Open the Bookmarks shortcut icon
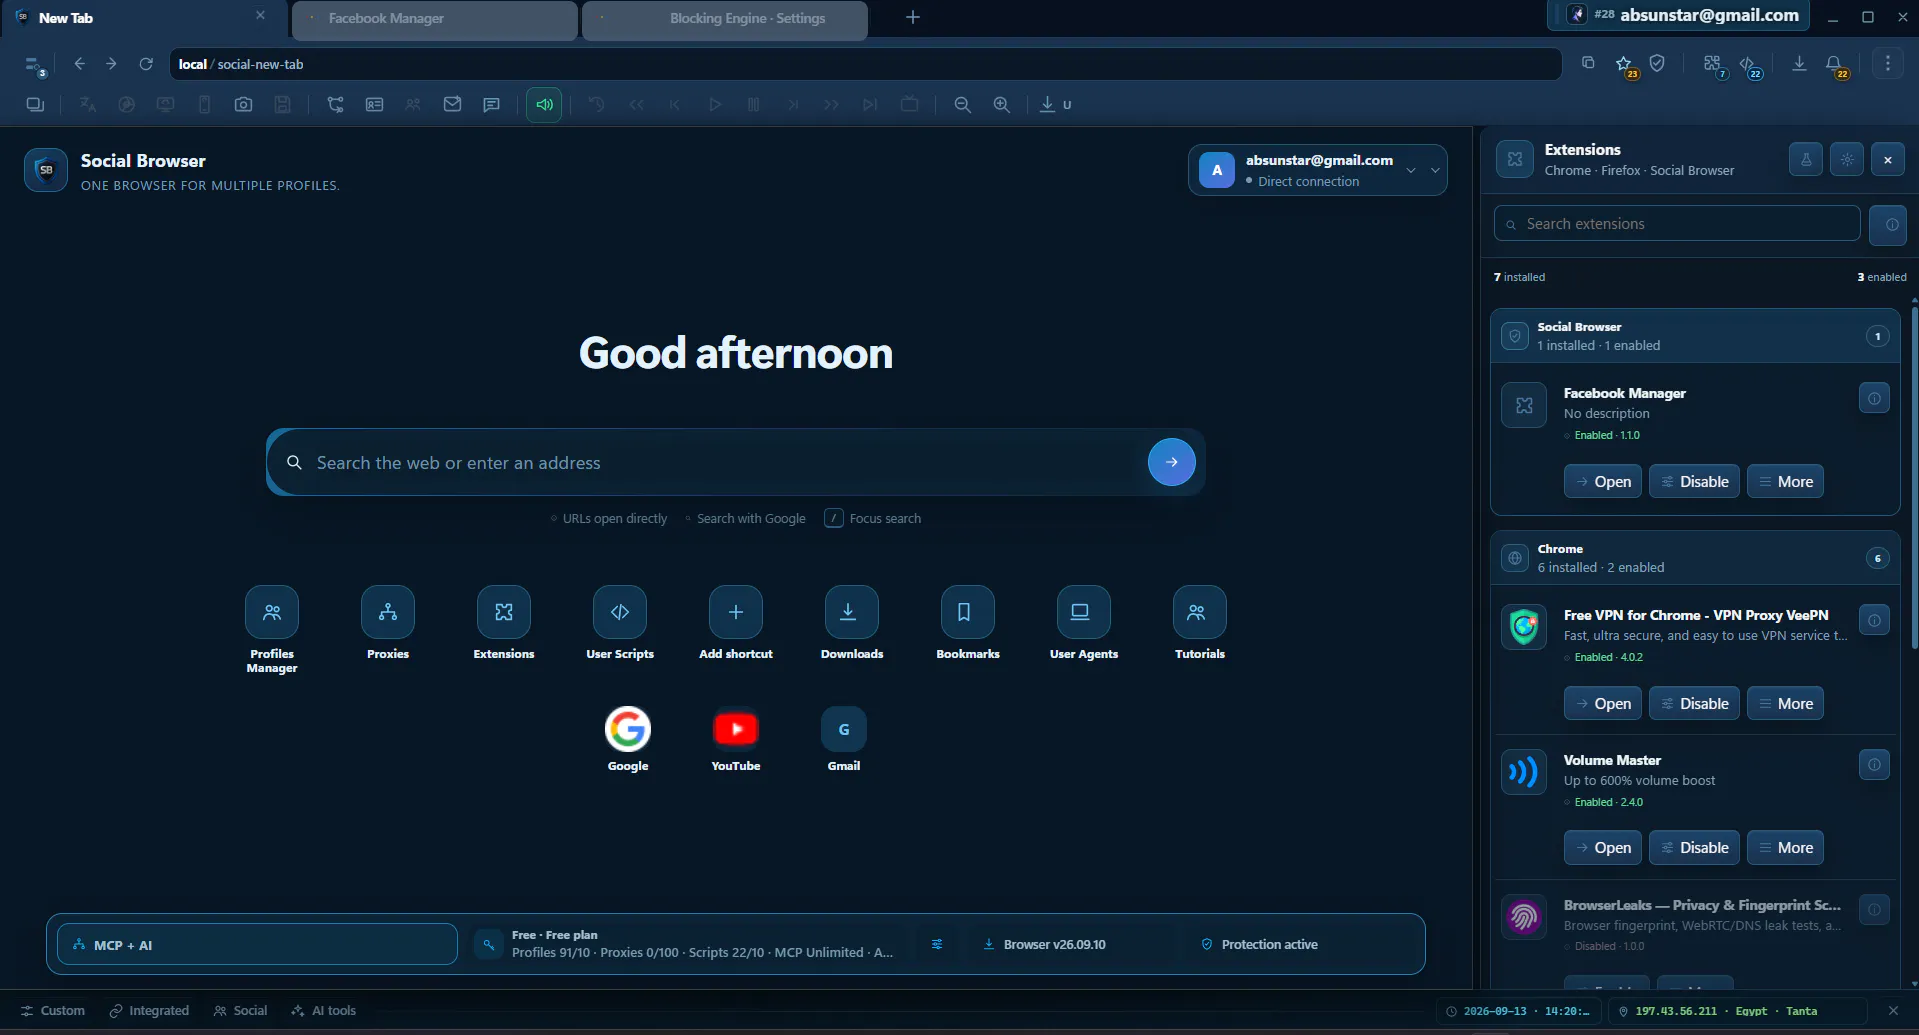This screenshot has width=1919, height=1035. (968, 612)
